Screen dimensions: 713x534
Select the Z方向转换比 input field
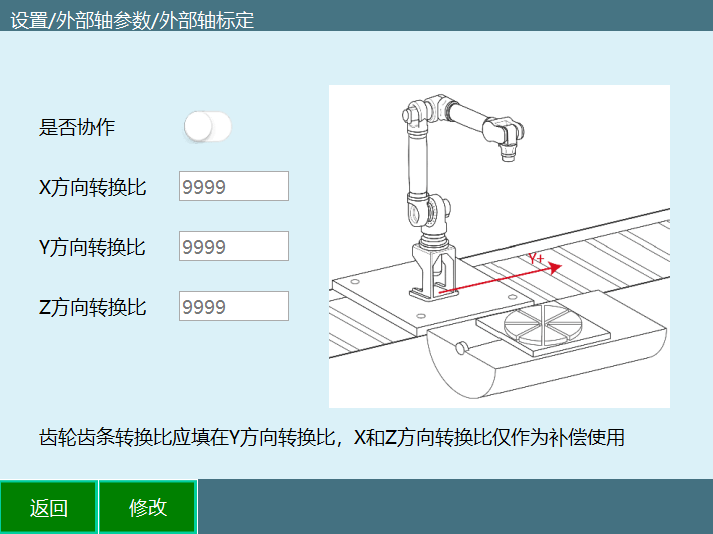(234, 306)
